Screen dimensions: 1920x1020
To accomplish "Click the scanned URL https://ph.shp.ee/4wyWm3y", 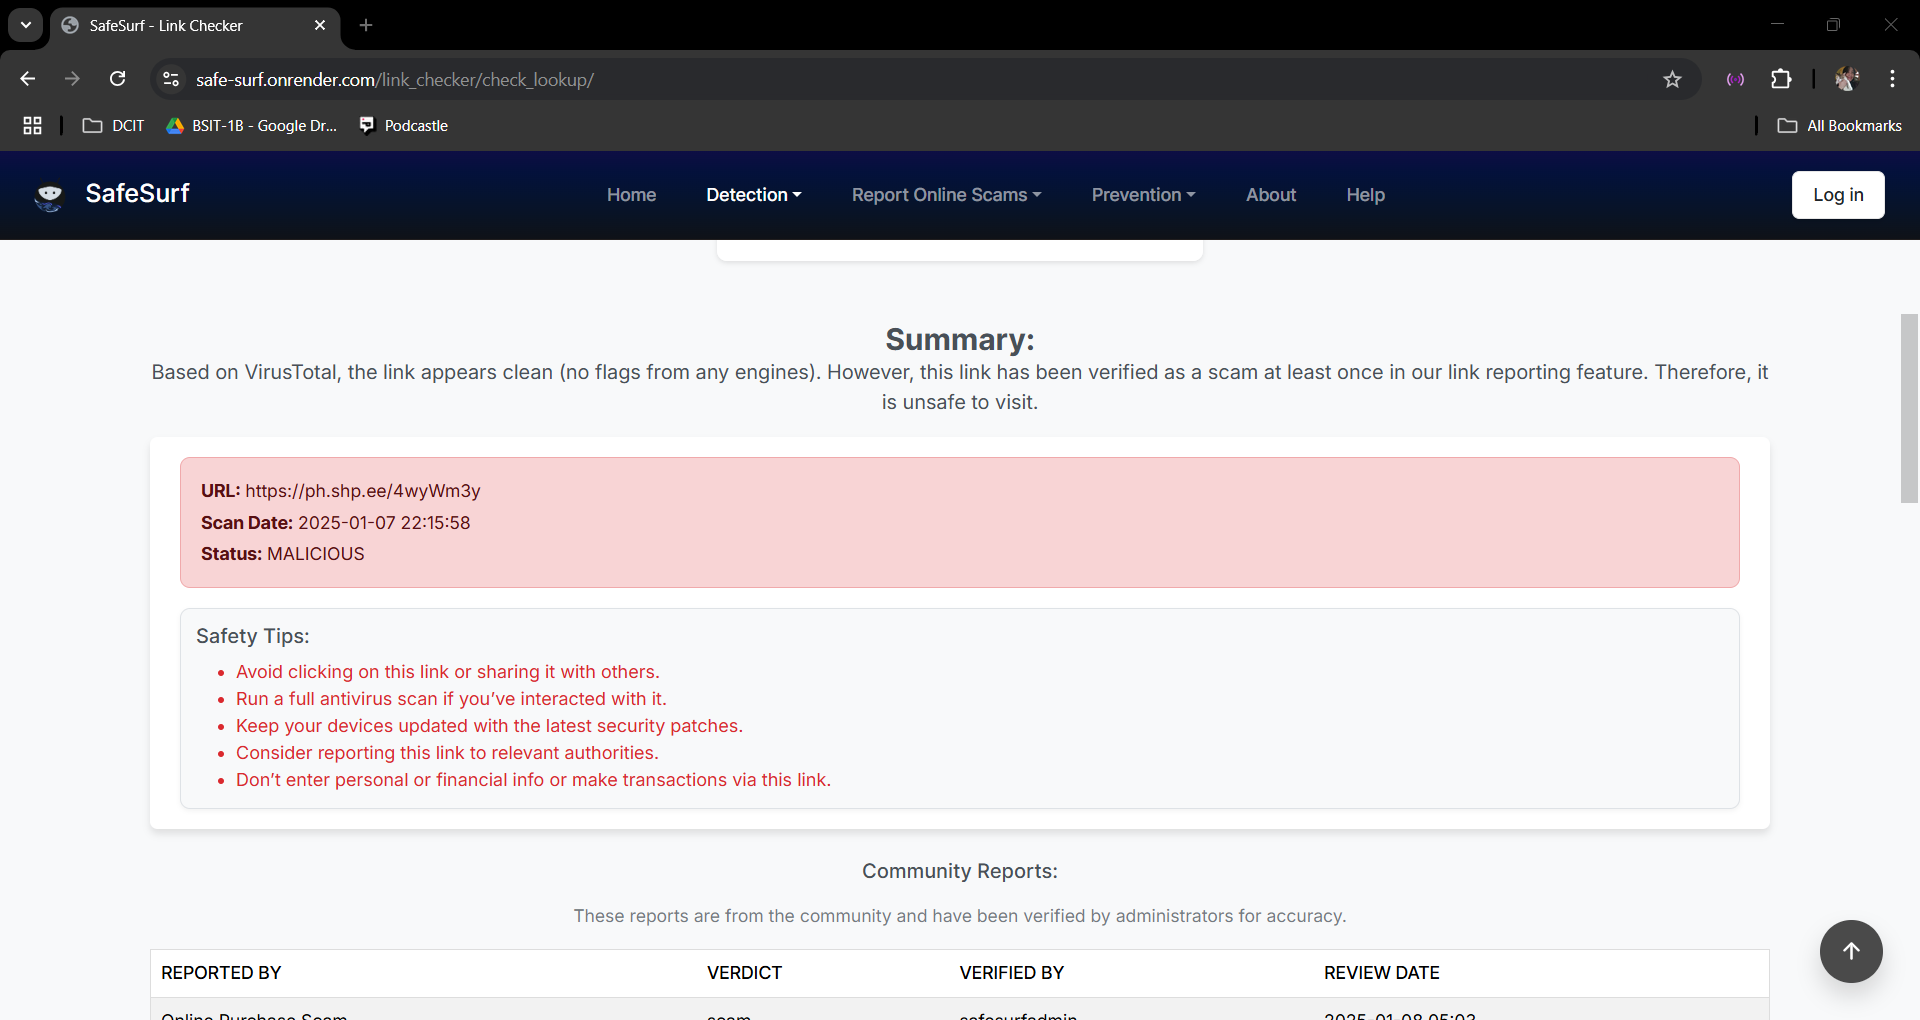I will coord(363,491).
